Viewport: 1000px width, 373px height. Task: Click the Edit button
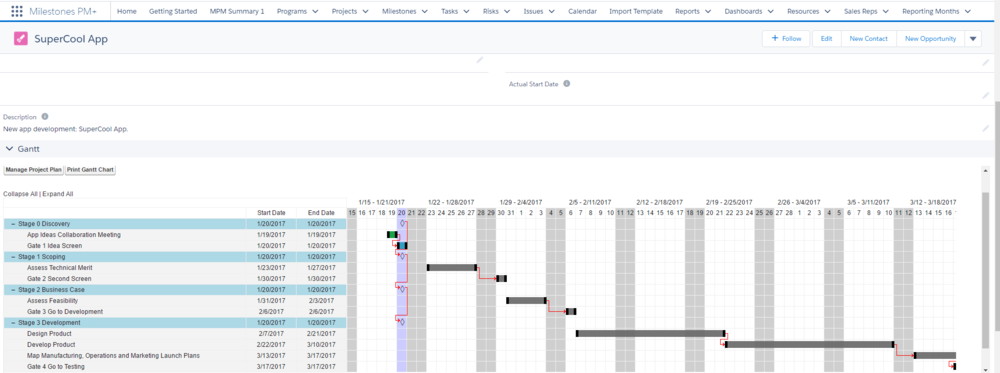827,39
